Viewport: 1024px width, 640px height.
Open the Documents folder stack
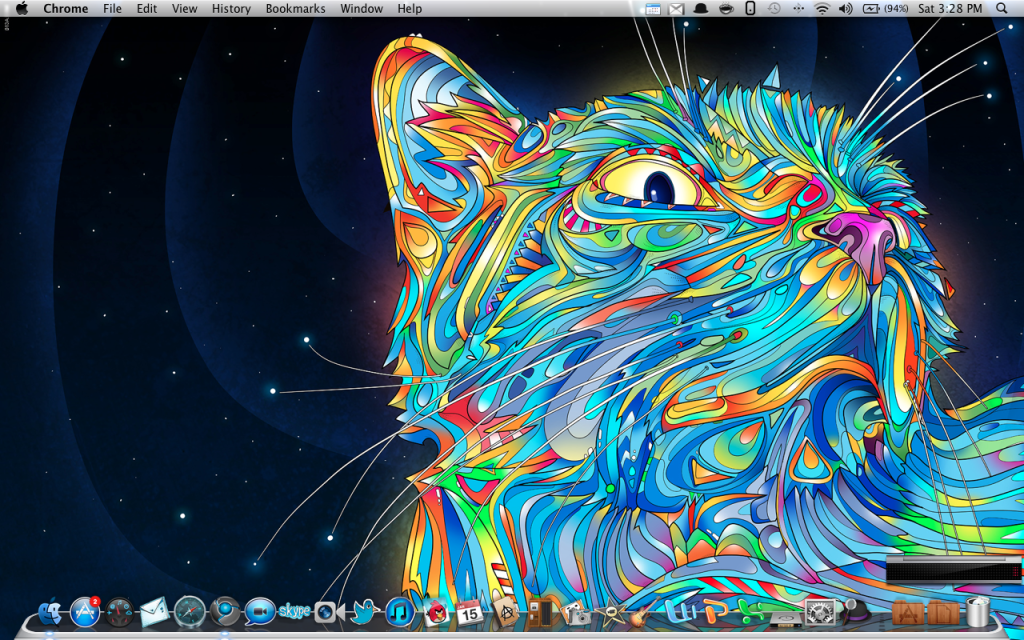(x=943, y=613)
